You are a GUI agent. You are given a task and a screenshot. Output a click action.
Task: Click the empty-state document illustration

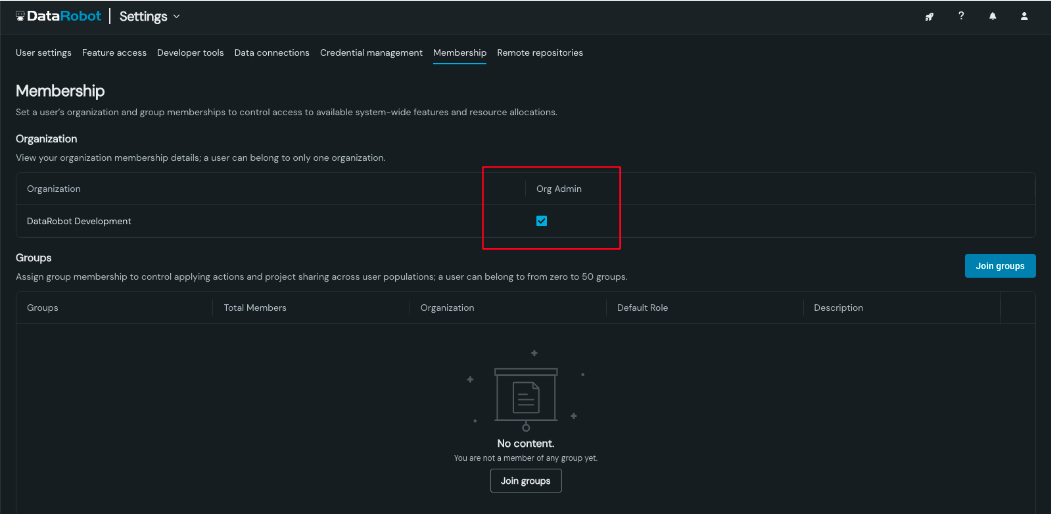pos(526,397)
